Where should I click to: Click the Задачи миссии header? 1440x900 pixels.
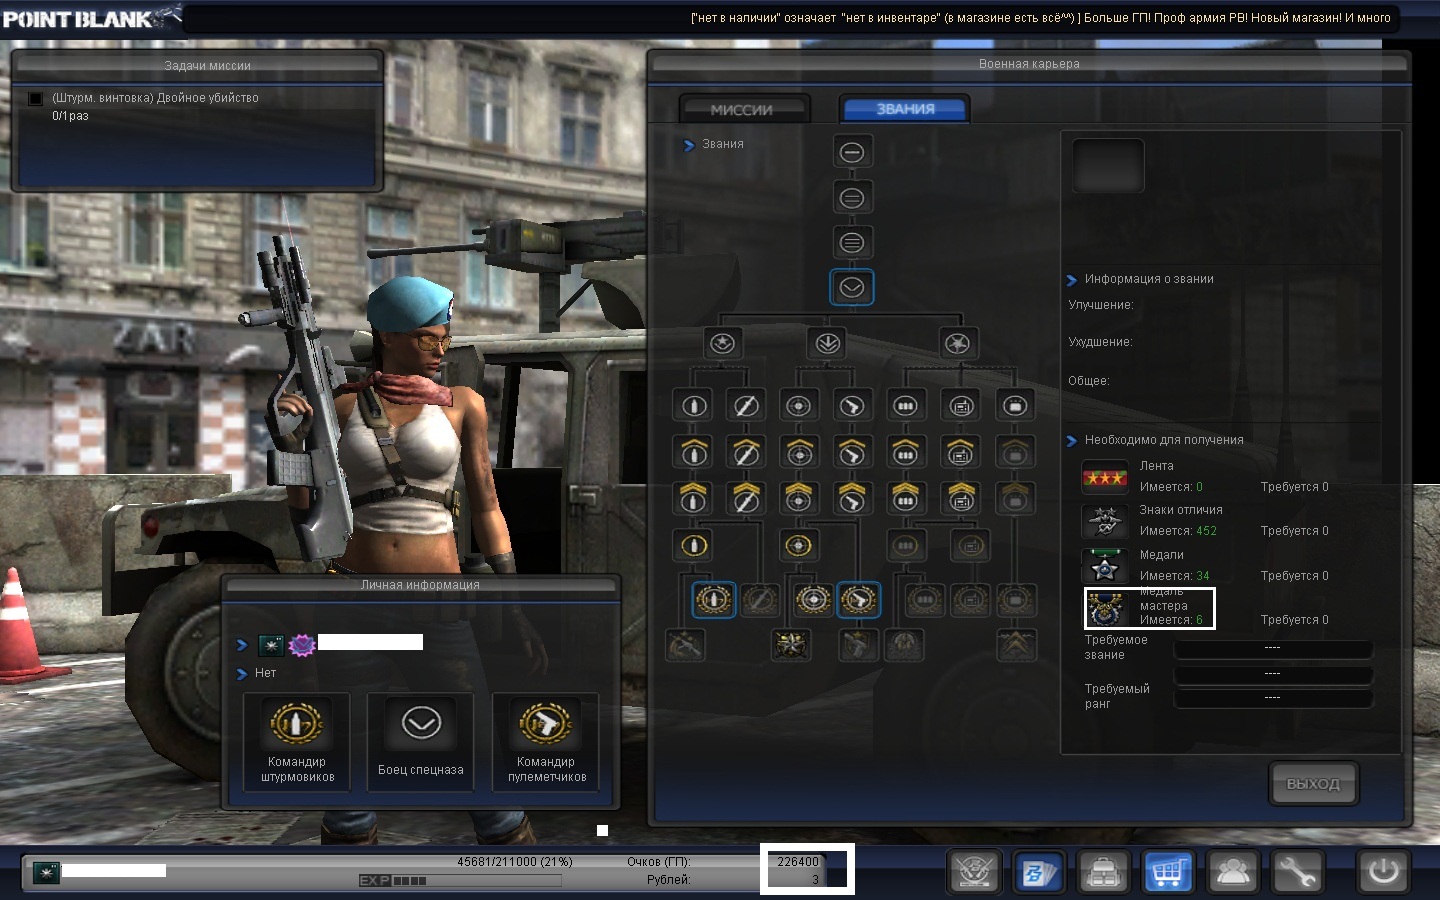tap(207, 66)
